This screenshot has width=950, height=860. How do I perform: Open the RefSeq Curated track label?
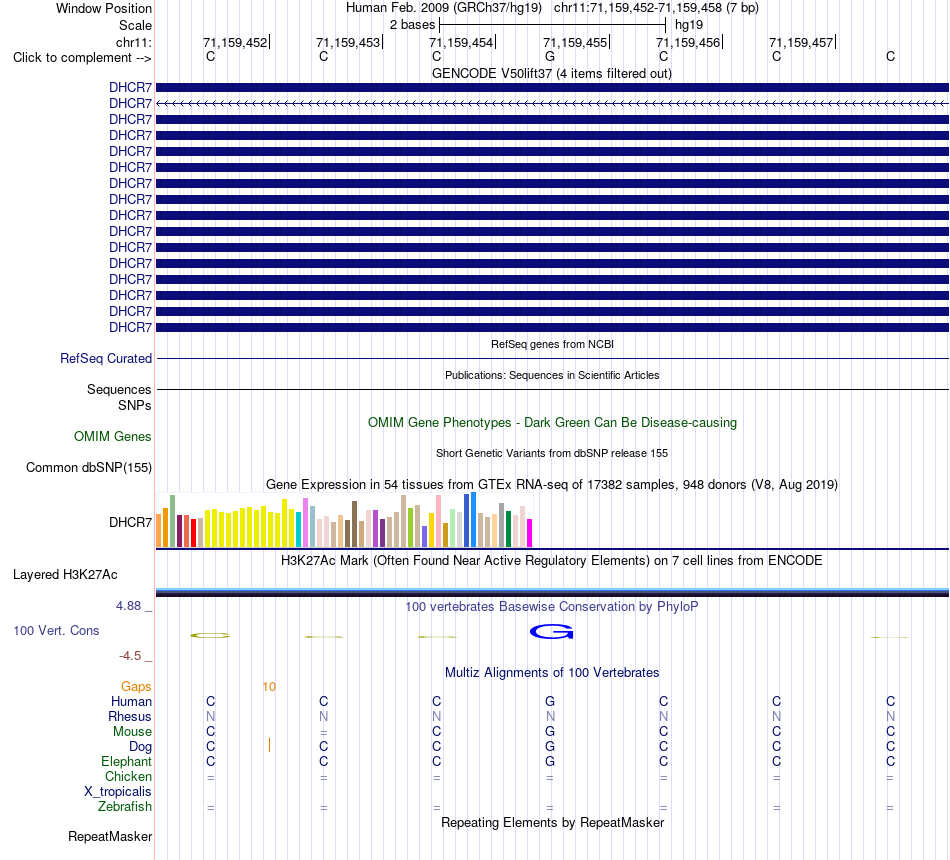[x=106, y=358]
